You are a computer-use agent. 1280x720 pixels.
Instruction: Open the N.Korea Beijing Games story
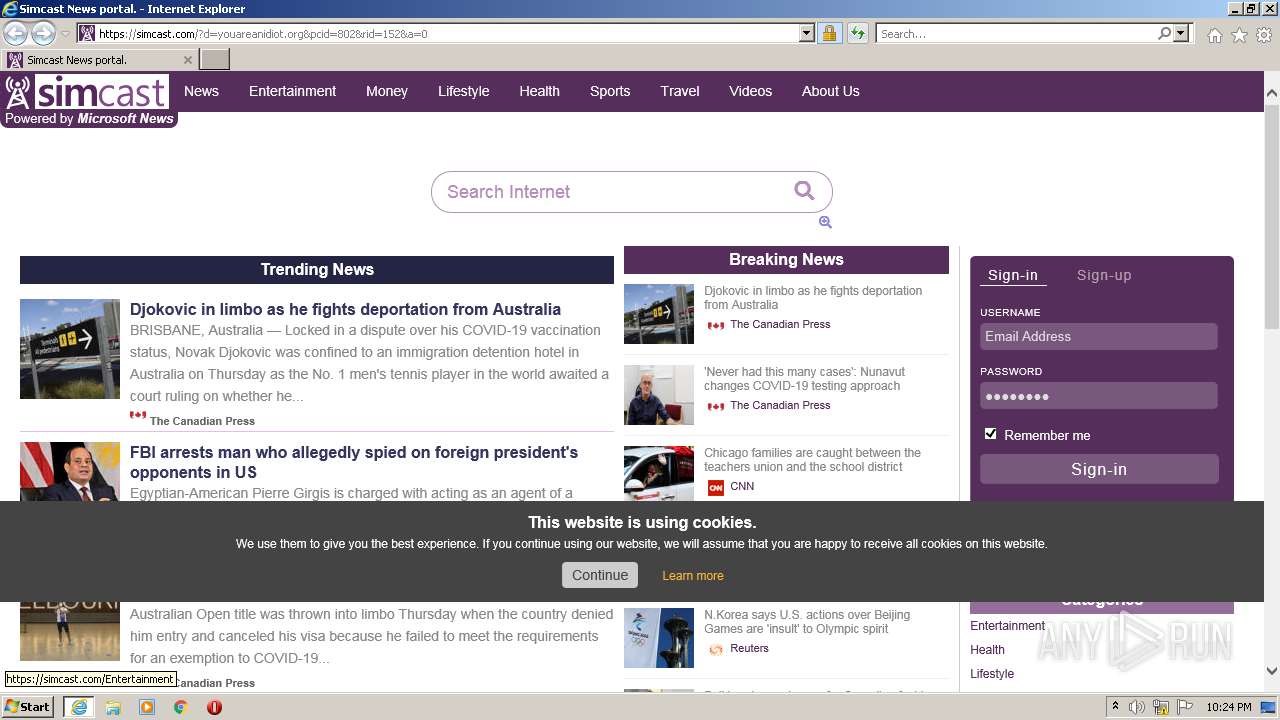click(x=807, y=622)
